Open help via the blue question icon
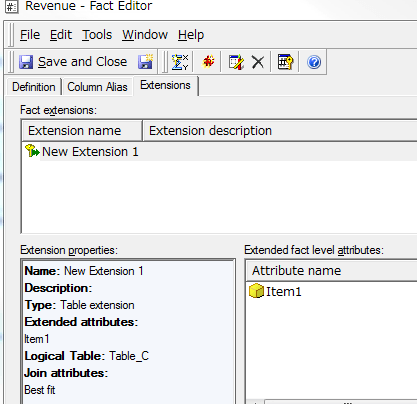Viewport: 417px width, 404px height. (x=314, y=62)
